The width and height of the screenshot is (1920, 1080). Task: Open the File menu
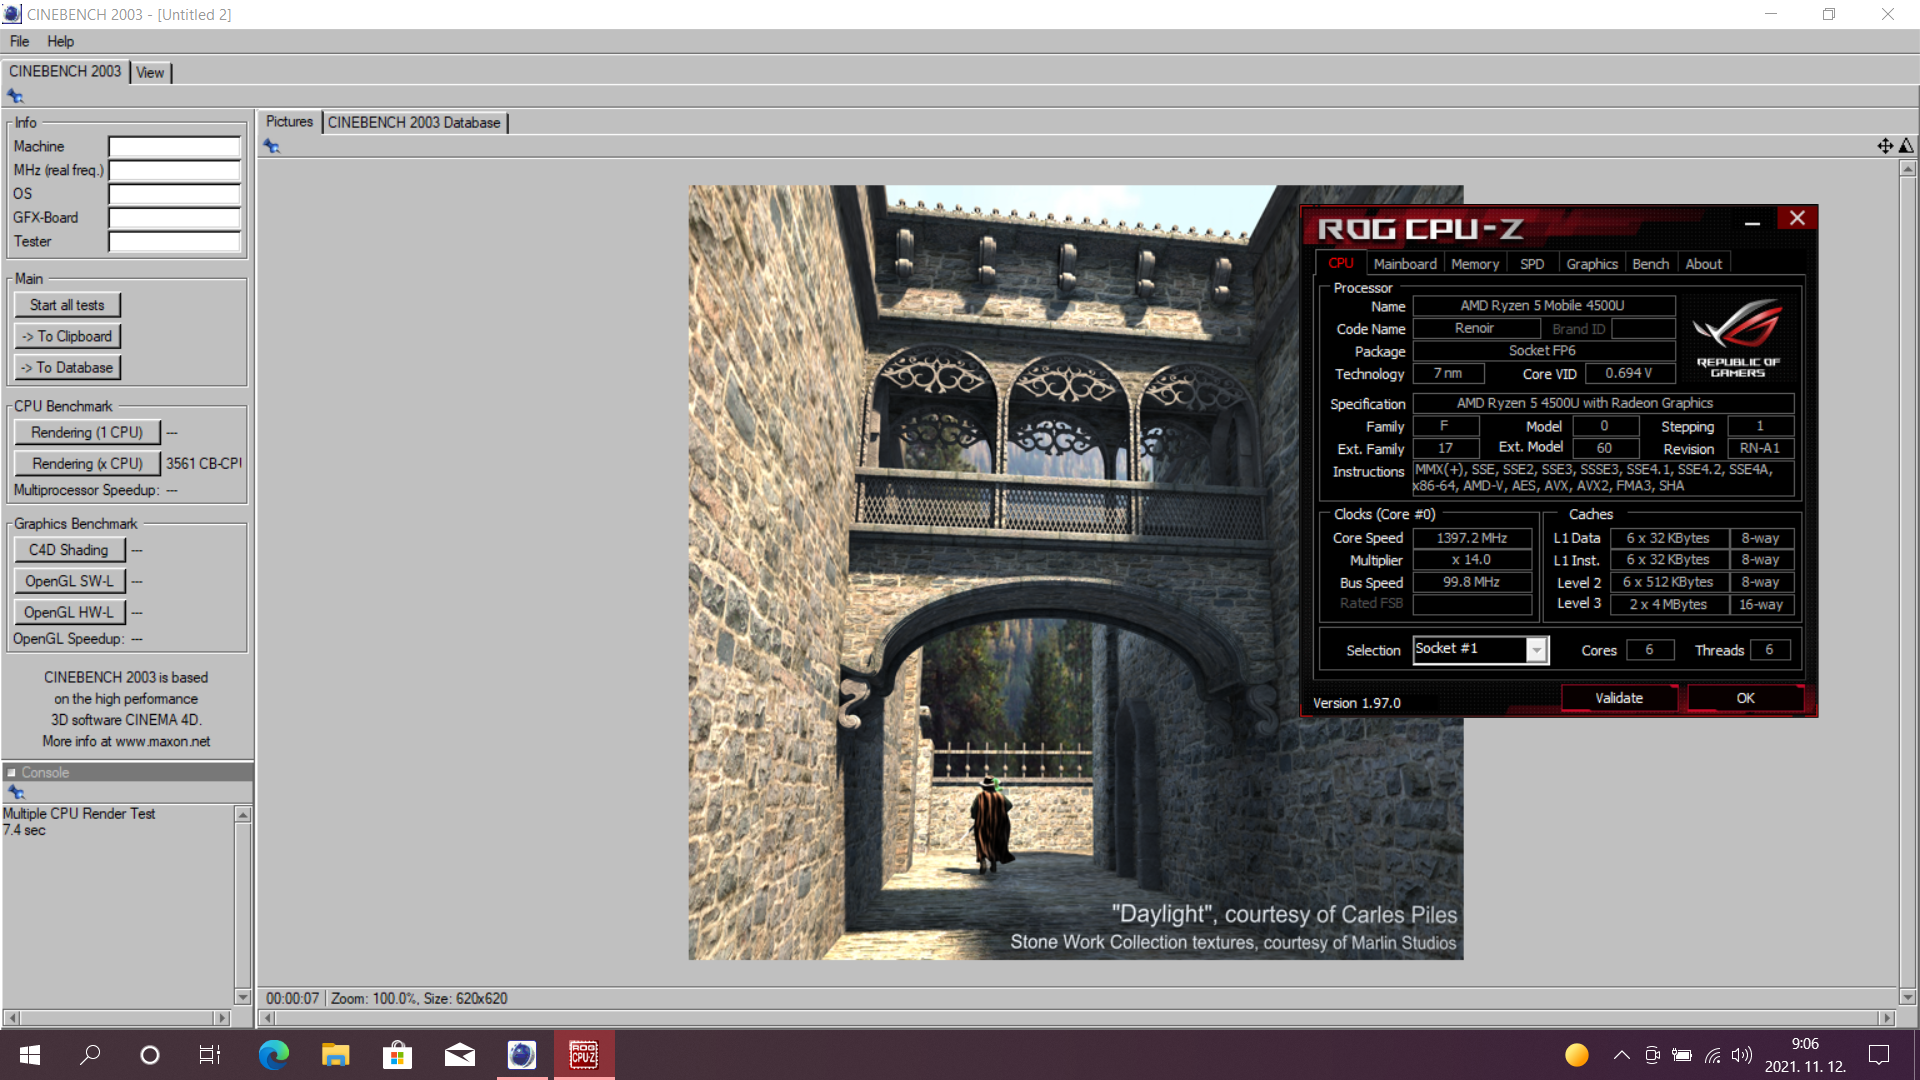coord(19,41)
